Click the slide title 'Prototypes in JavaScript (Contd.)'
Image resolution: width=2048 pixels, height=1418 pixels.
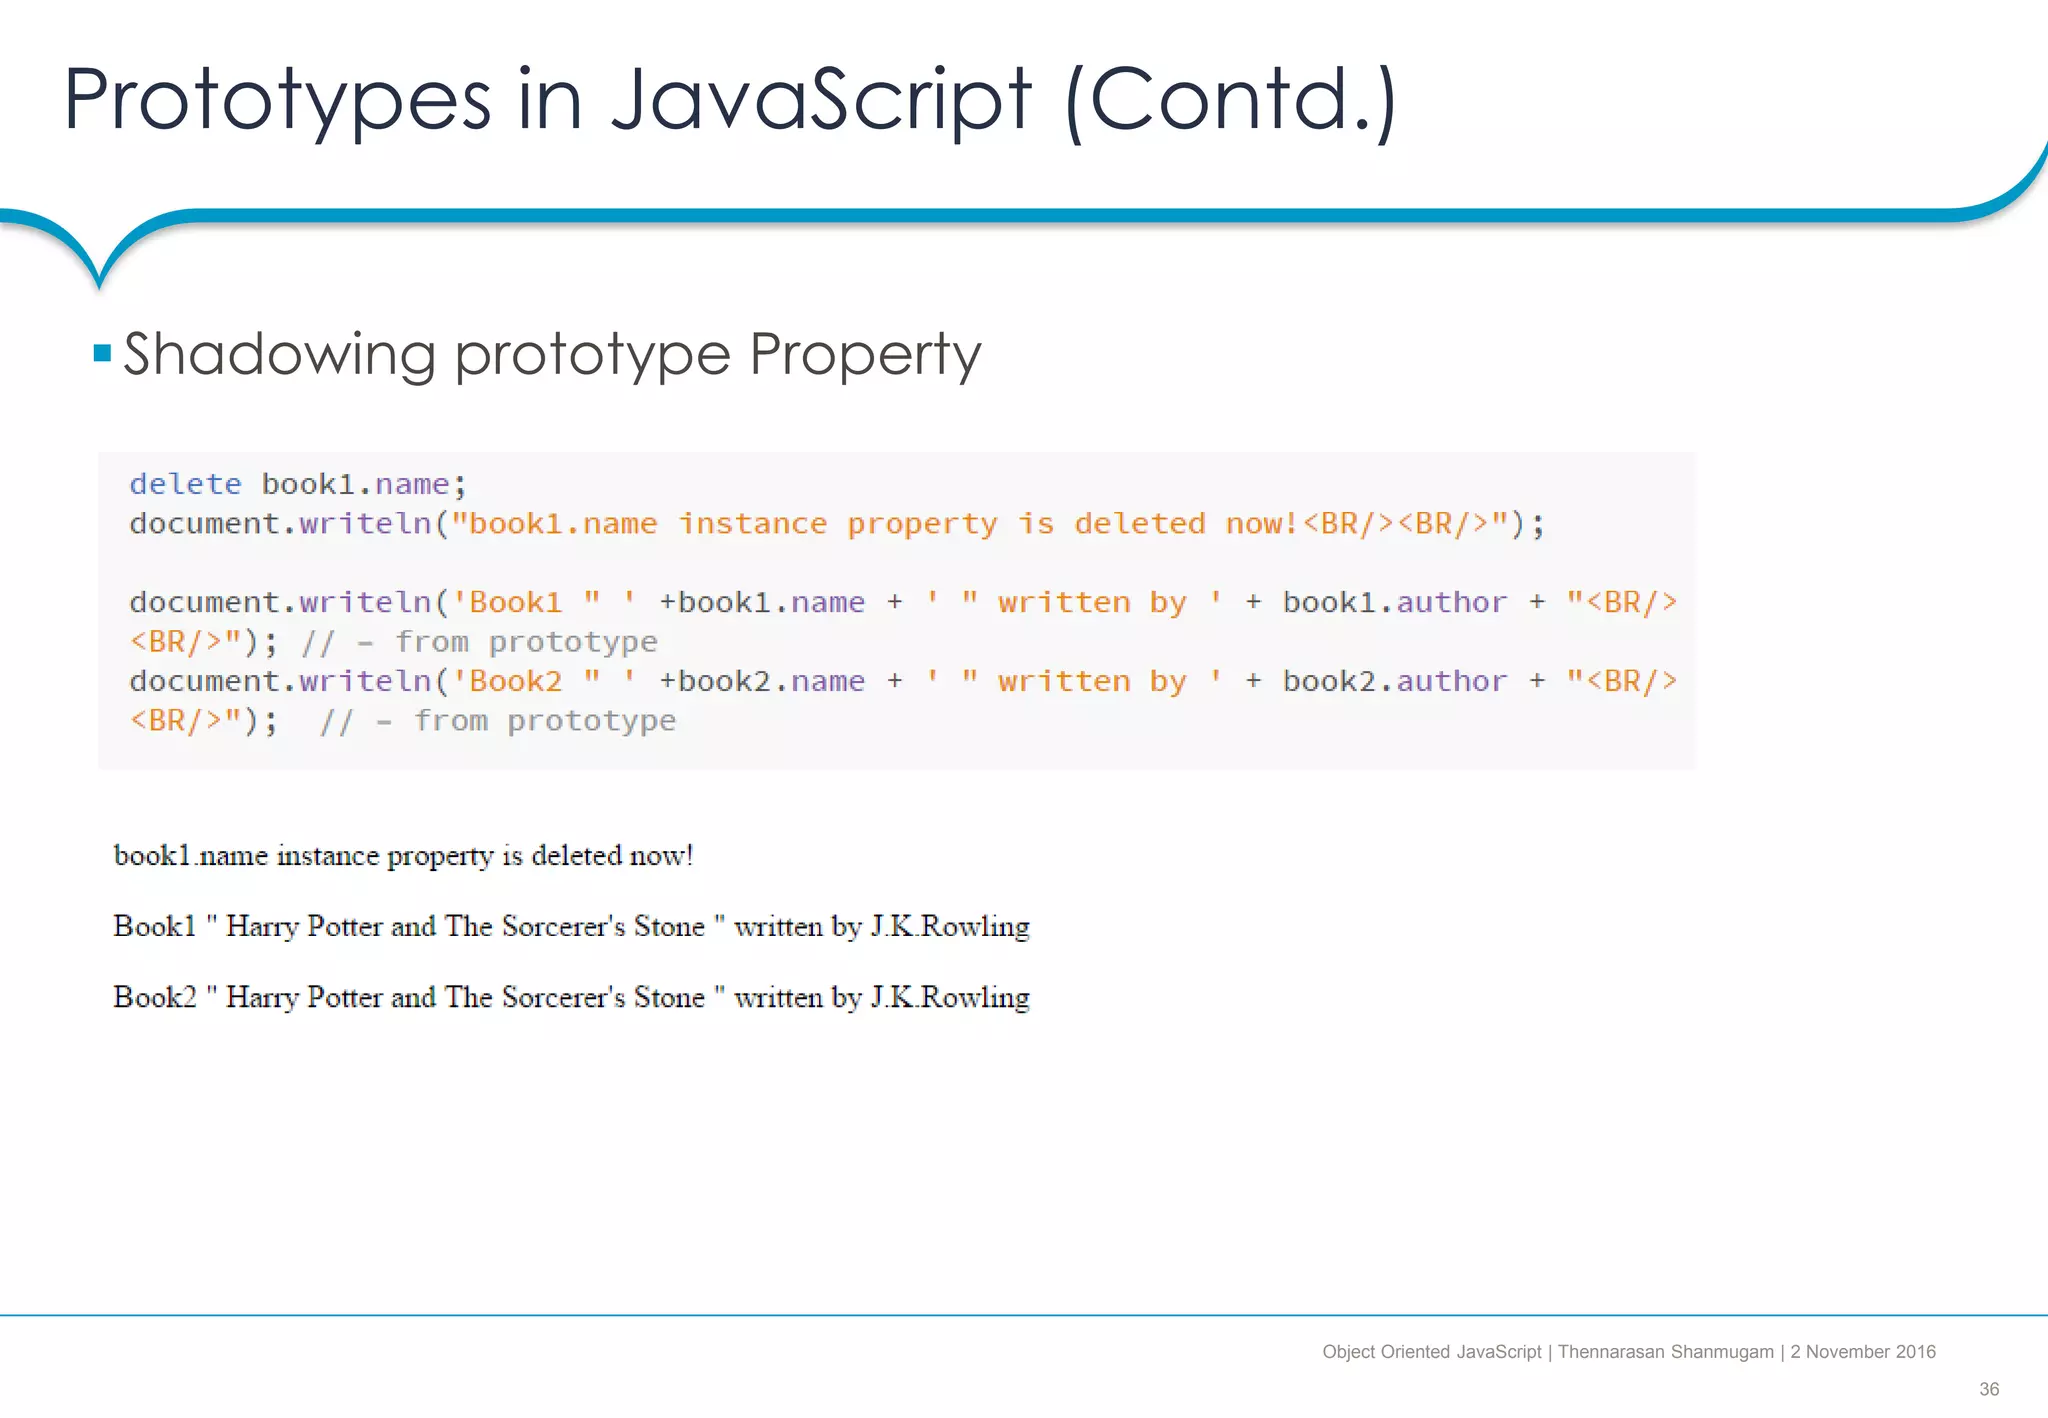click(730, 102)
